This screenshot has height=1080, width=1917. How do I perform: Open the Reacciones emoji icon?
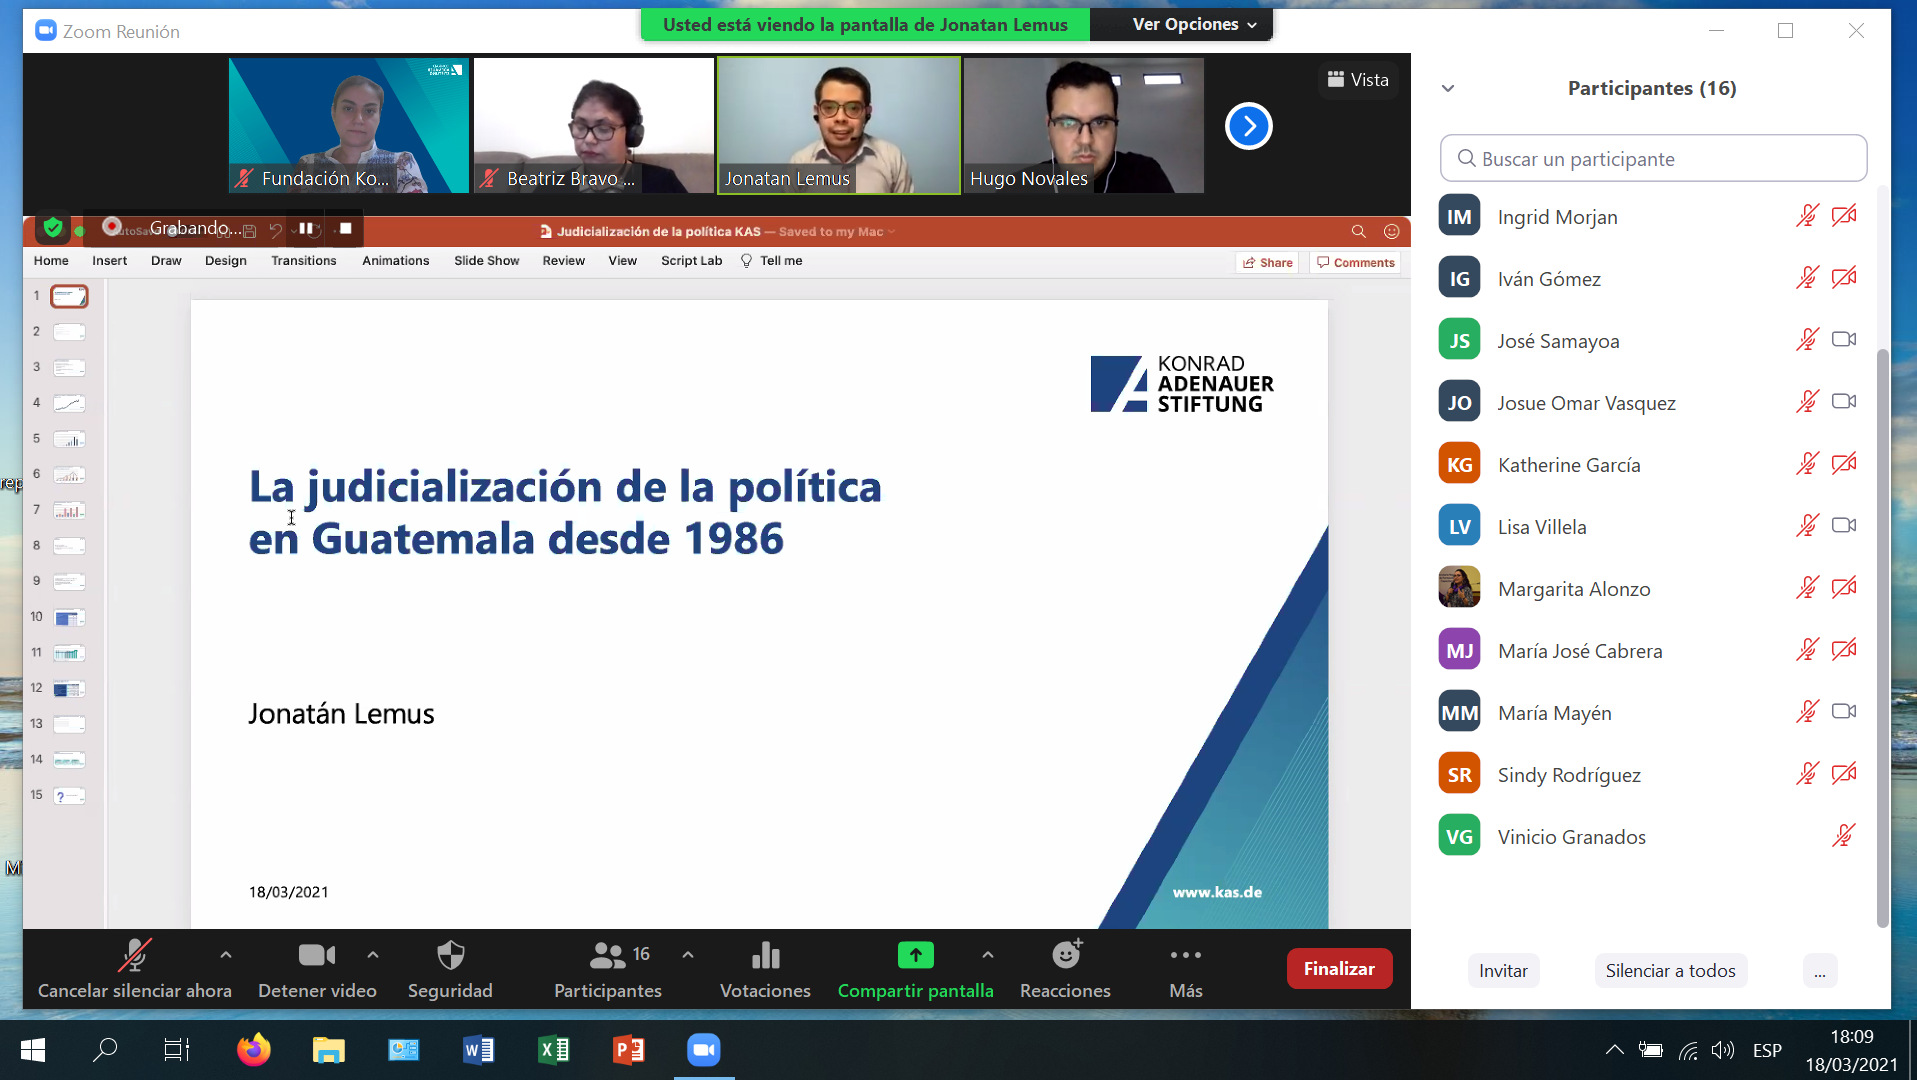click(1065, 957)
